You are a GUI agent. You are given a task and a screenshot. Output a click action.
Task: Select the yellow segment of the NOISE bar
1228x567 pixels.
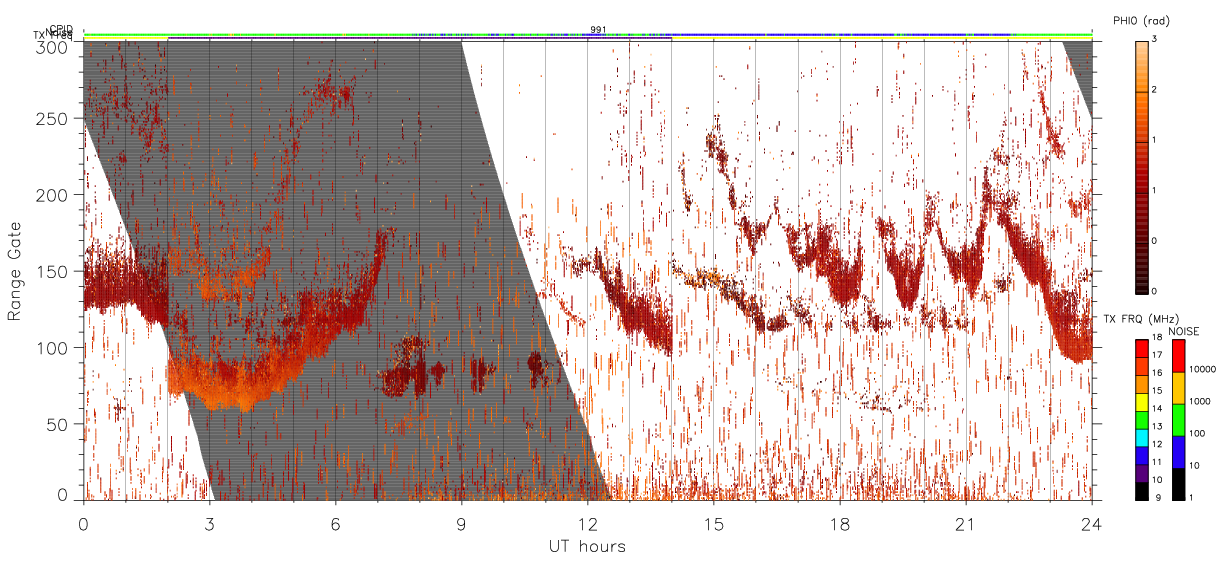pos(1178,388)
